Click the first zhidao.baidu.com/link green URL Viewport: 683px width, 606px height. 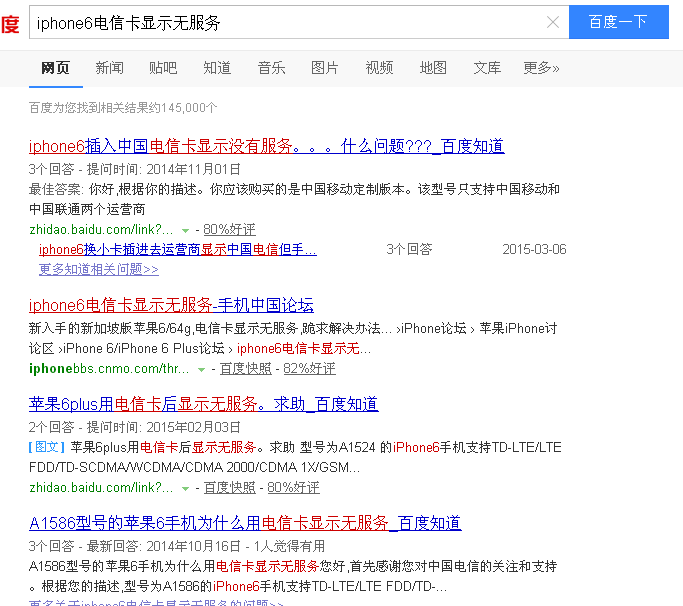pyautogui.click(x=101, y=230)
